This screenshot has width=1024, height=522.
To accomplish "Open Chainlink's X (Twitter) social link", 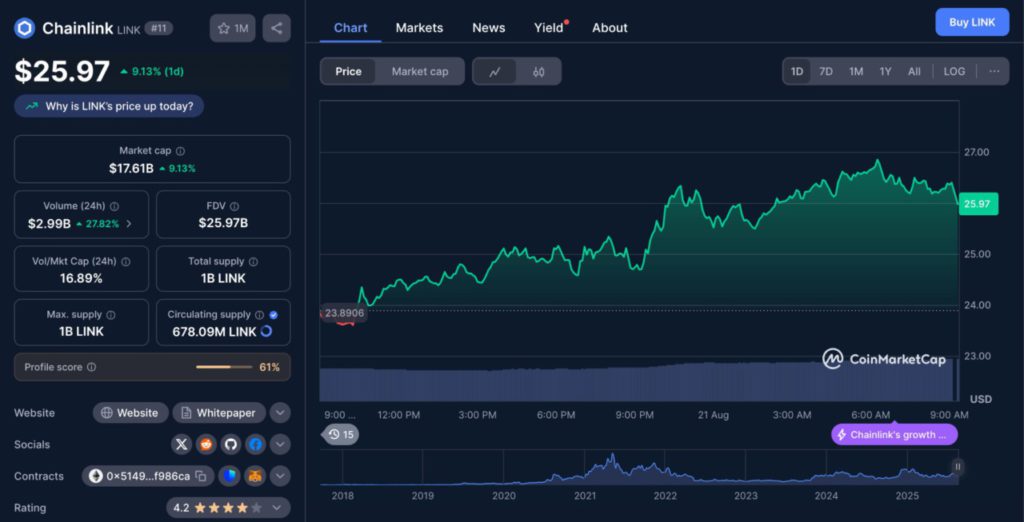I will (x=181, y=444).
